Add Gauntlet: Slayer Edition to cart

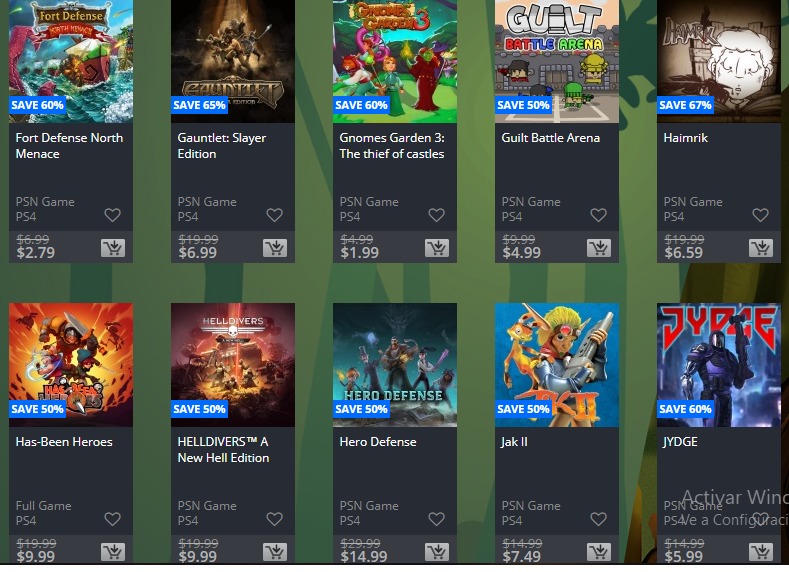tap(275, 248)
